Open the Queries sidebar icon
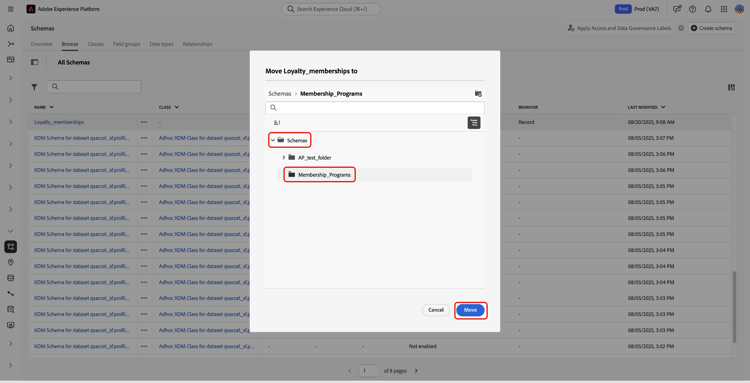This screenshot has width=750, height=383. coord(11,309)
